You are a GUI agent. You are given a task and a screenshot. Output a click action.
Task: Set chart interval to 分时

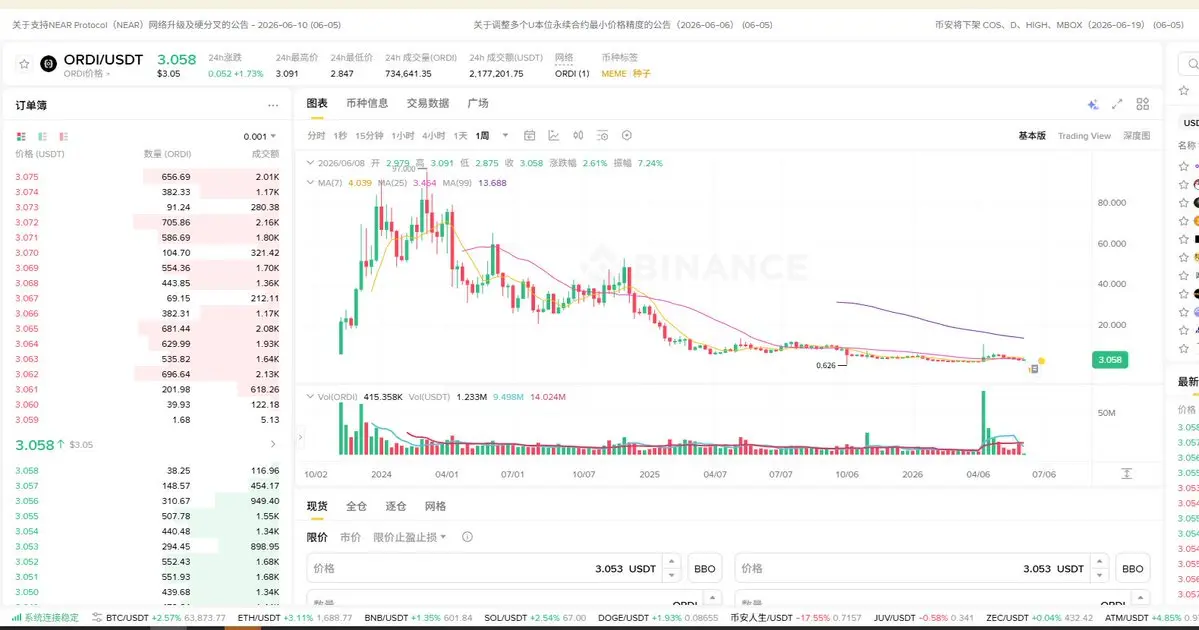tap(316, 135)
